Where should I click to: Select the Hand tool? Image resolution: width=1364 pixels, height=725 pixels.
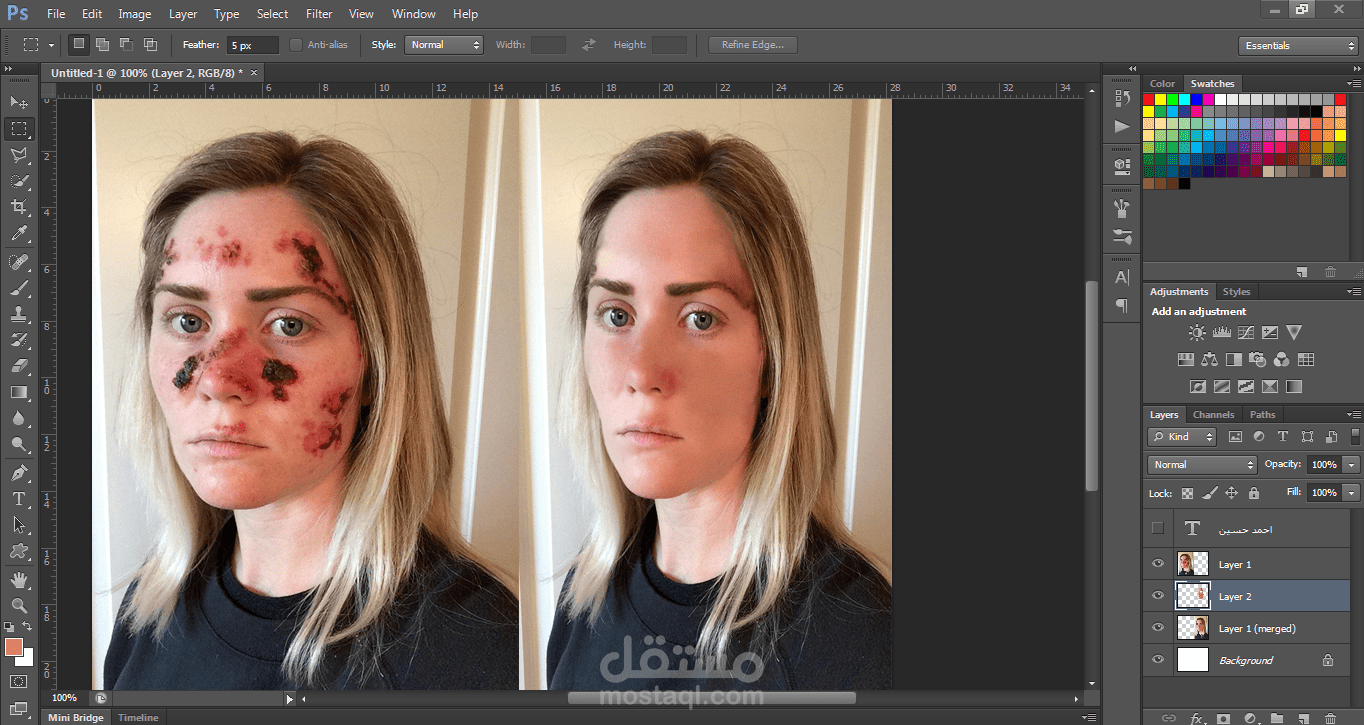pos(19,579)
